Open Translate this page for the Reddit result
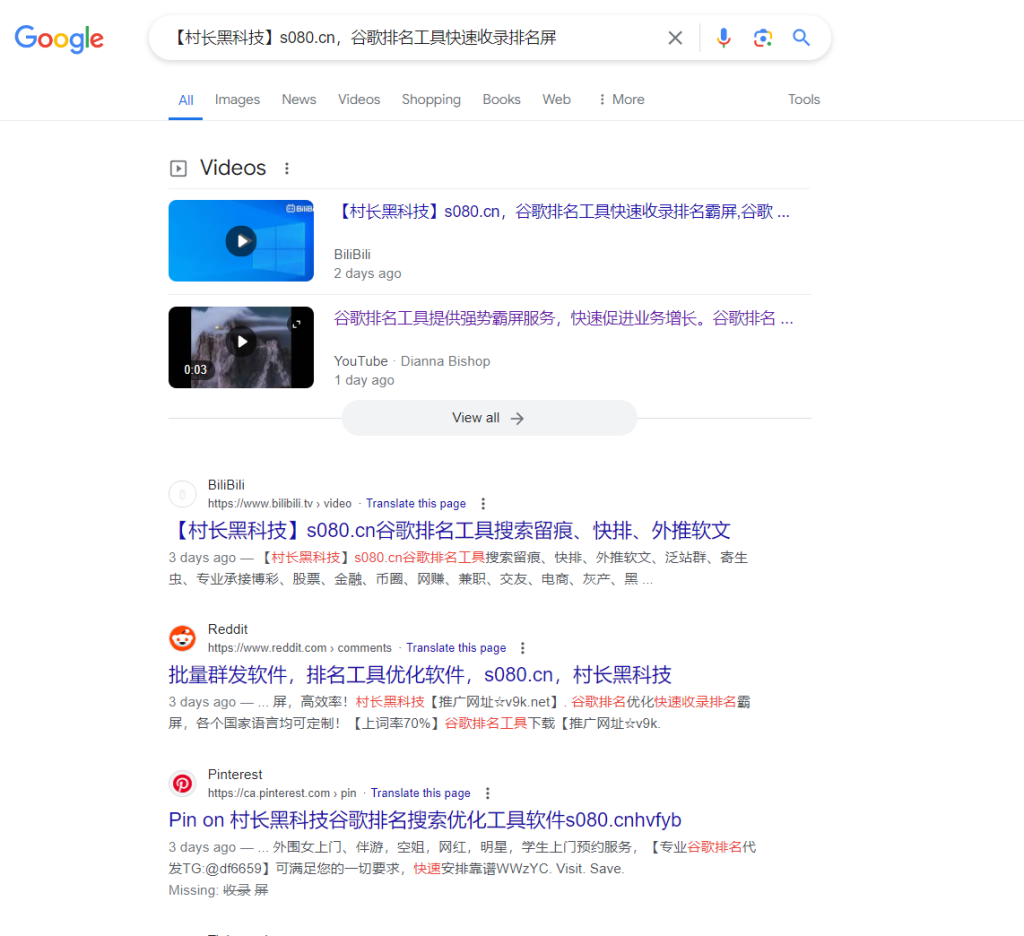Viewport: 1024px width, 936px height. (x=456, y=647)
